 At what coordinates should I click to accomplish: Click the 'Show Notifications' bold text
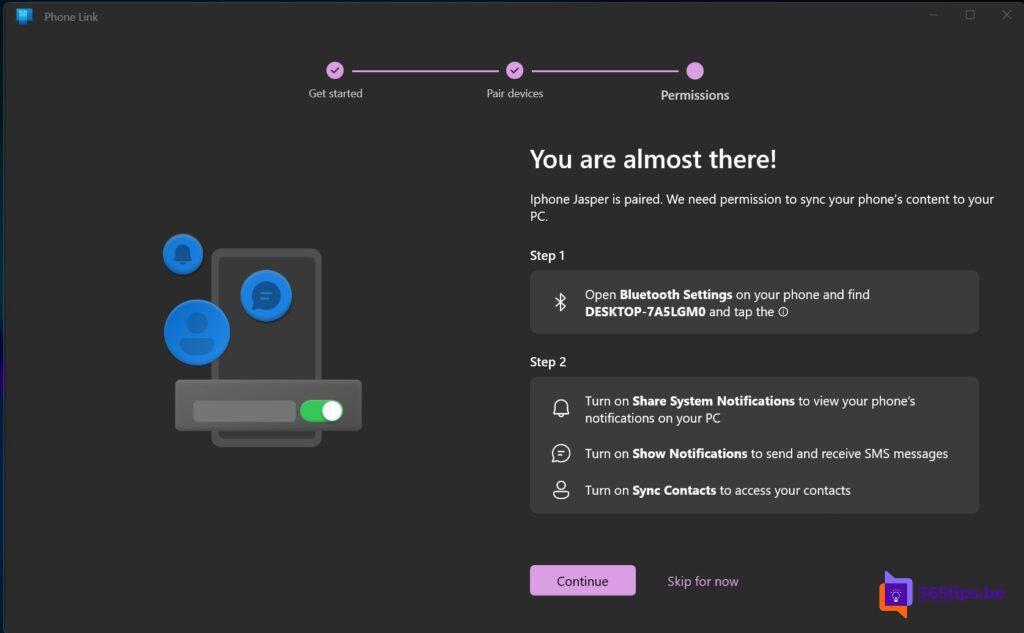690,453
